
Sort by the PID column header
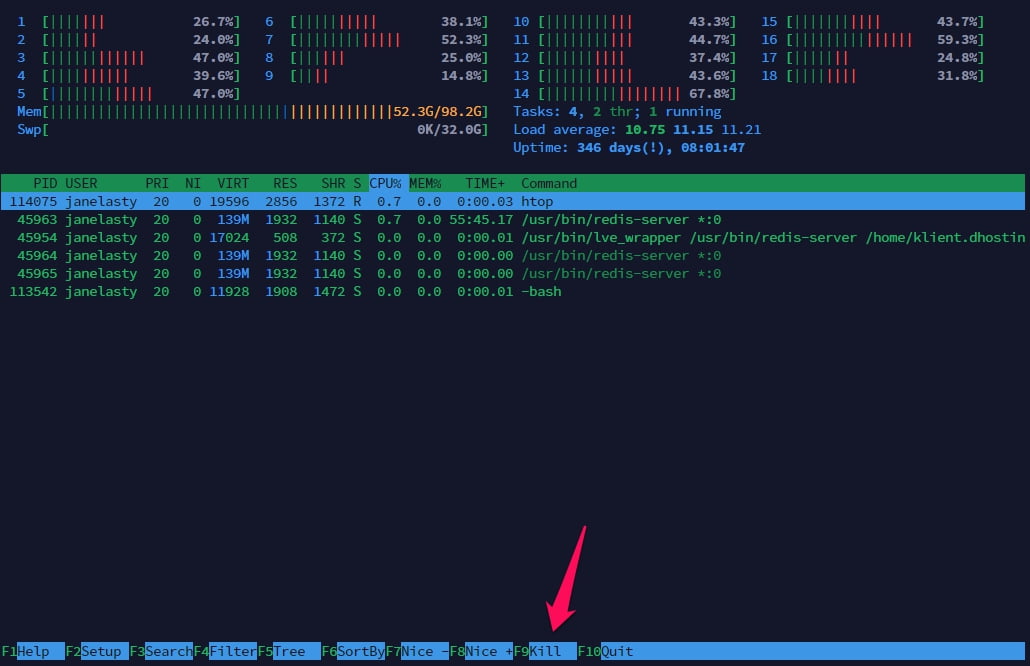point(45,183)
